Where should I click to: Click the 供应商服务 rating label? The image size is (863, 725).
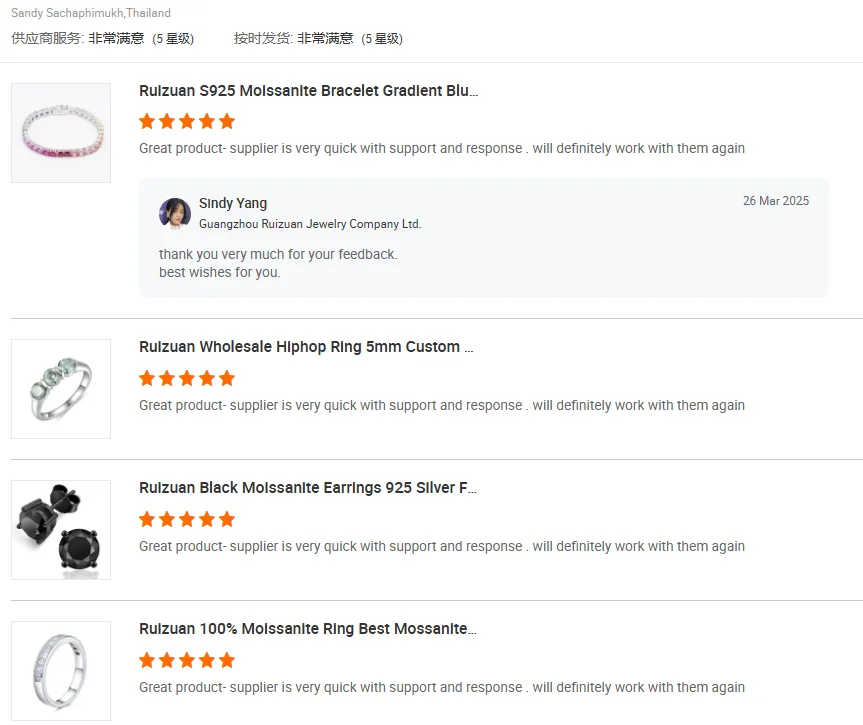[48, 39]
